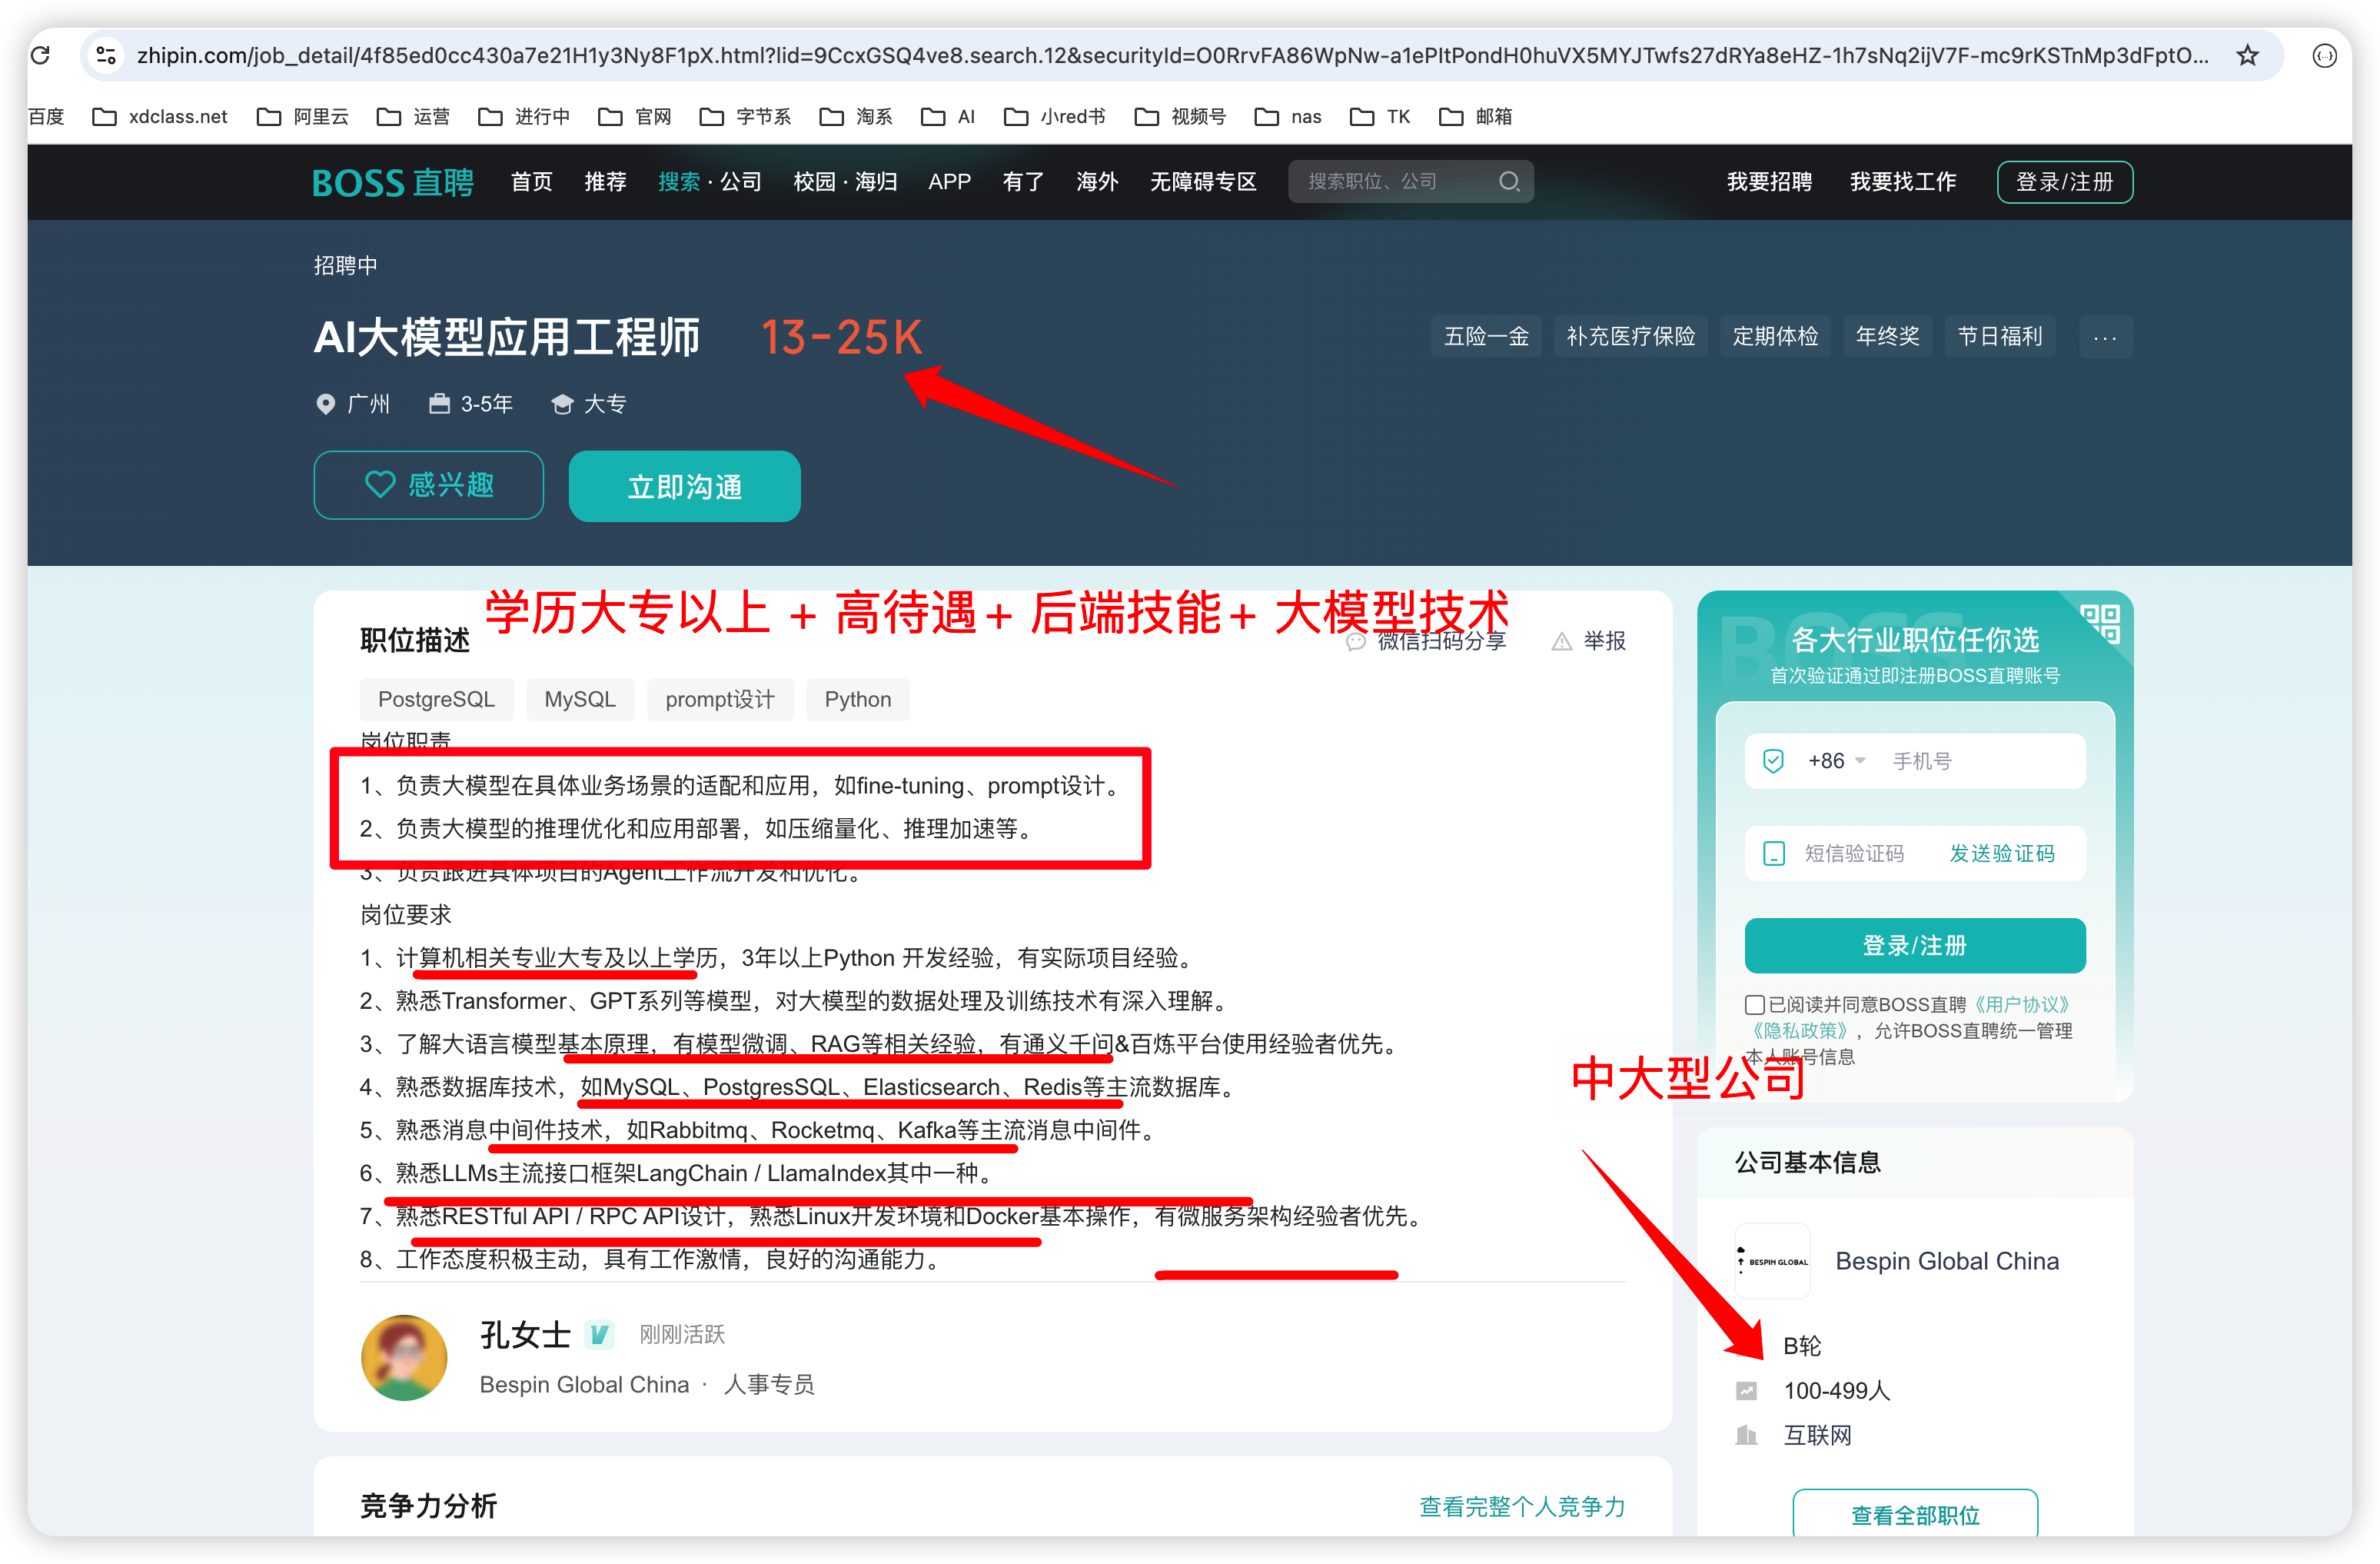Viewport: 2380px width, 1564px height.
Task: Click the browser reload icon
Action: point(41,55)
